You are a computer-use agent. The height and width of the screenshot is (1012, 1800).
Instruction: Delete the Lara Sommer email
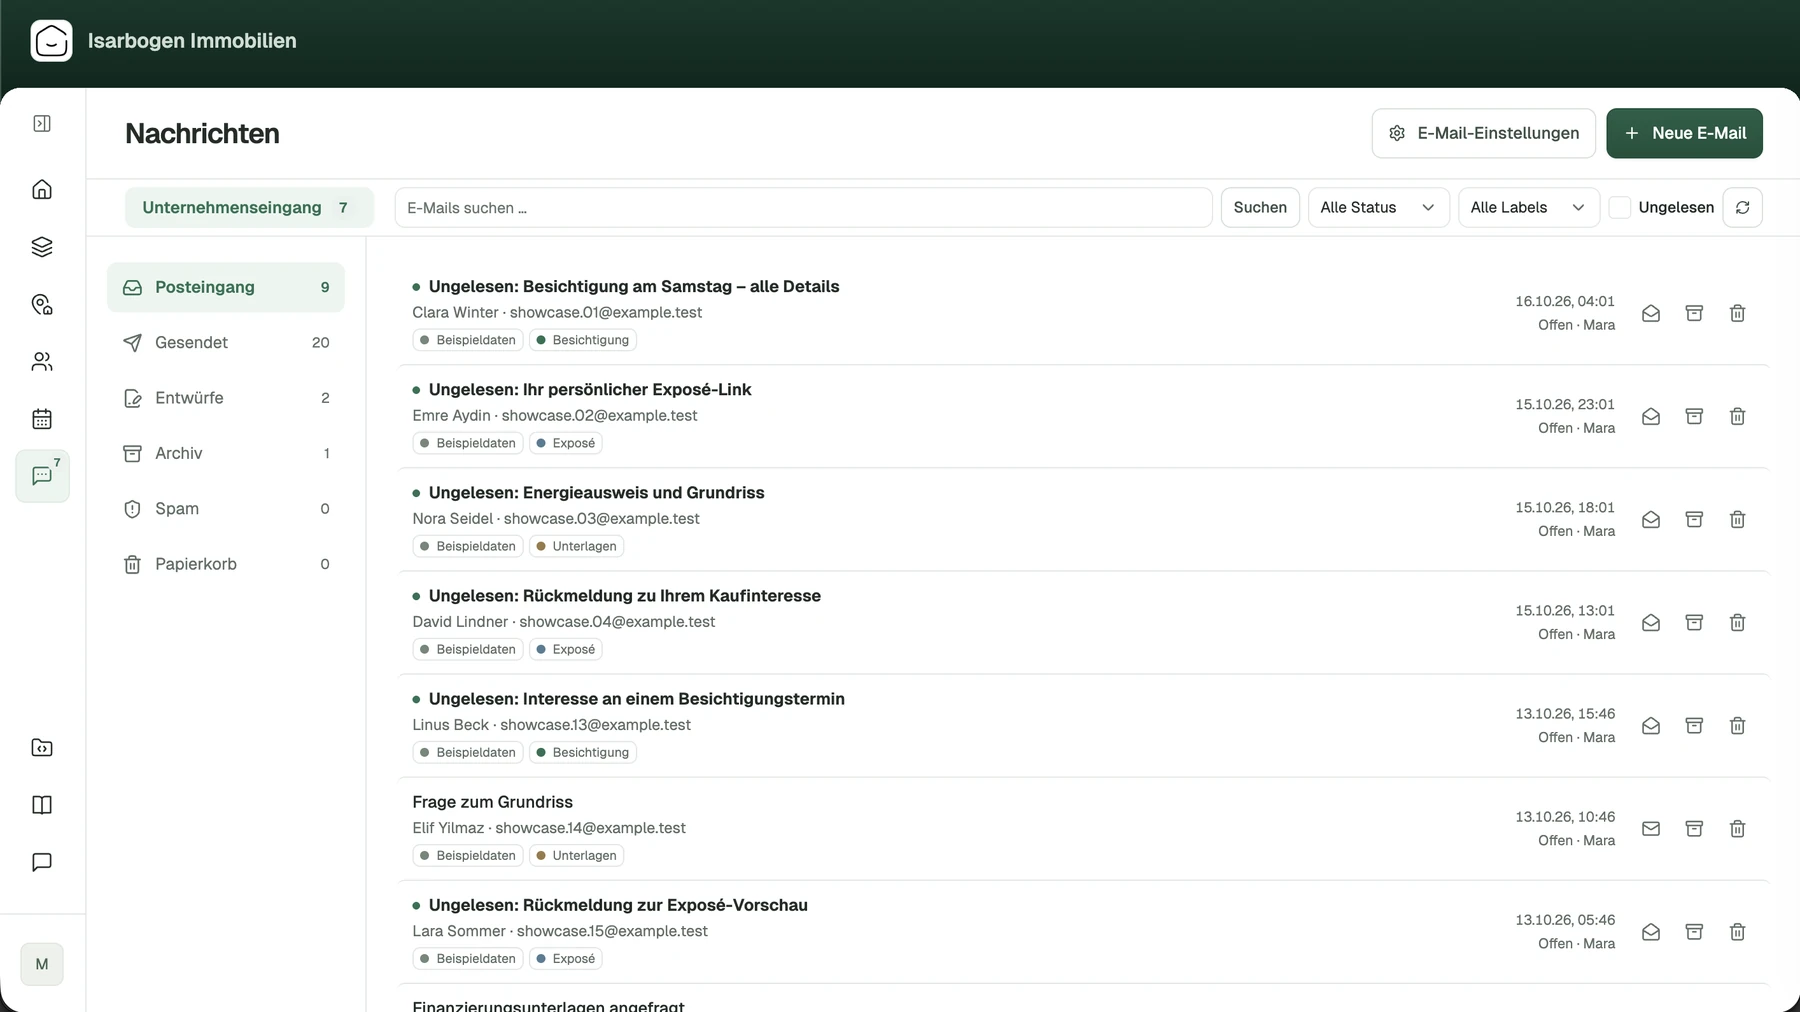[x=1737, y=931]
